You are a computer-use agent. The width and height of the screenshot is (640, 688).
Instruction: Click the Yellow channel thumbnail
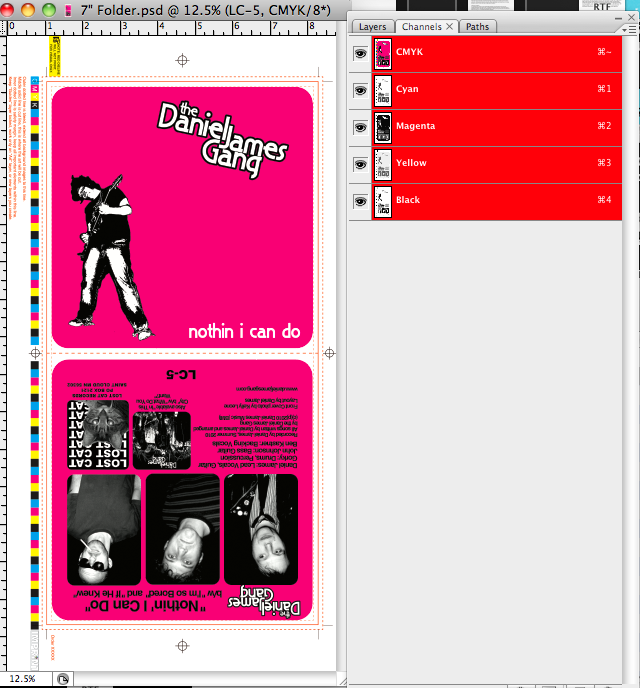[x=381, y=164]
